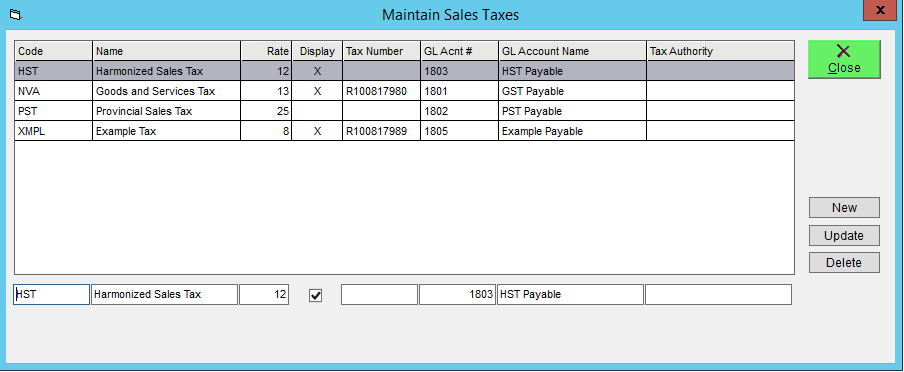
Task: Click rate 25 in PST row
Action: pos(266,111)
